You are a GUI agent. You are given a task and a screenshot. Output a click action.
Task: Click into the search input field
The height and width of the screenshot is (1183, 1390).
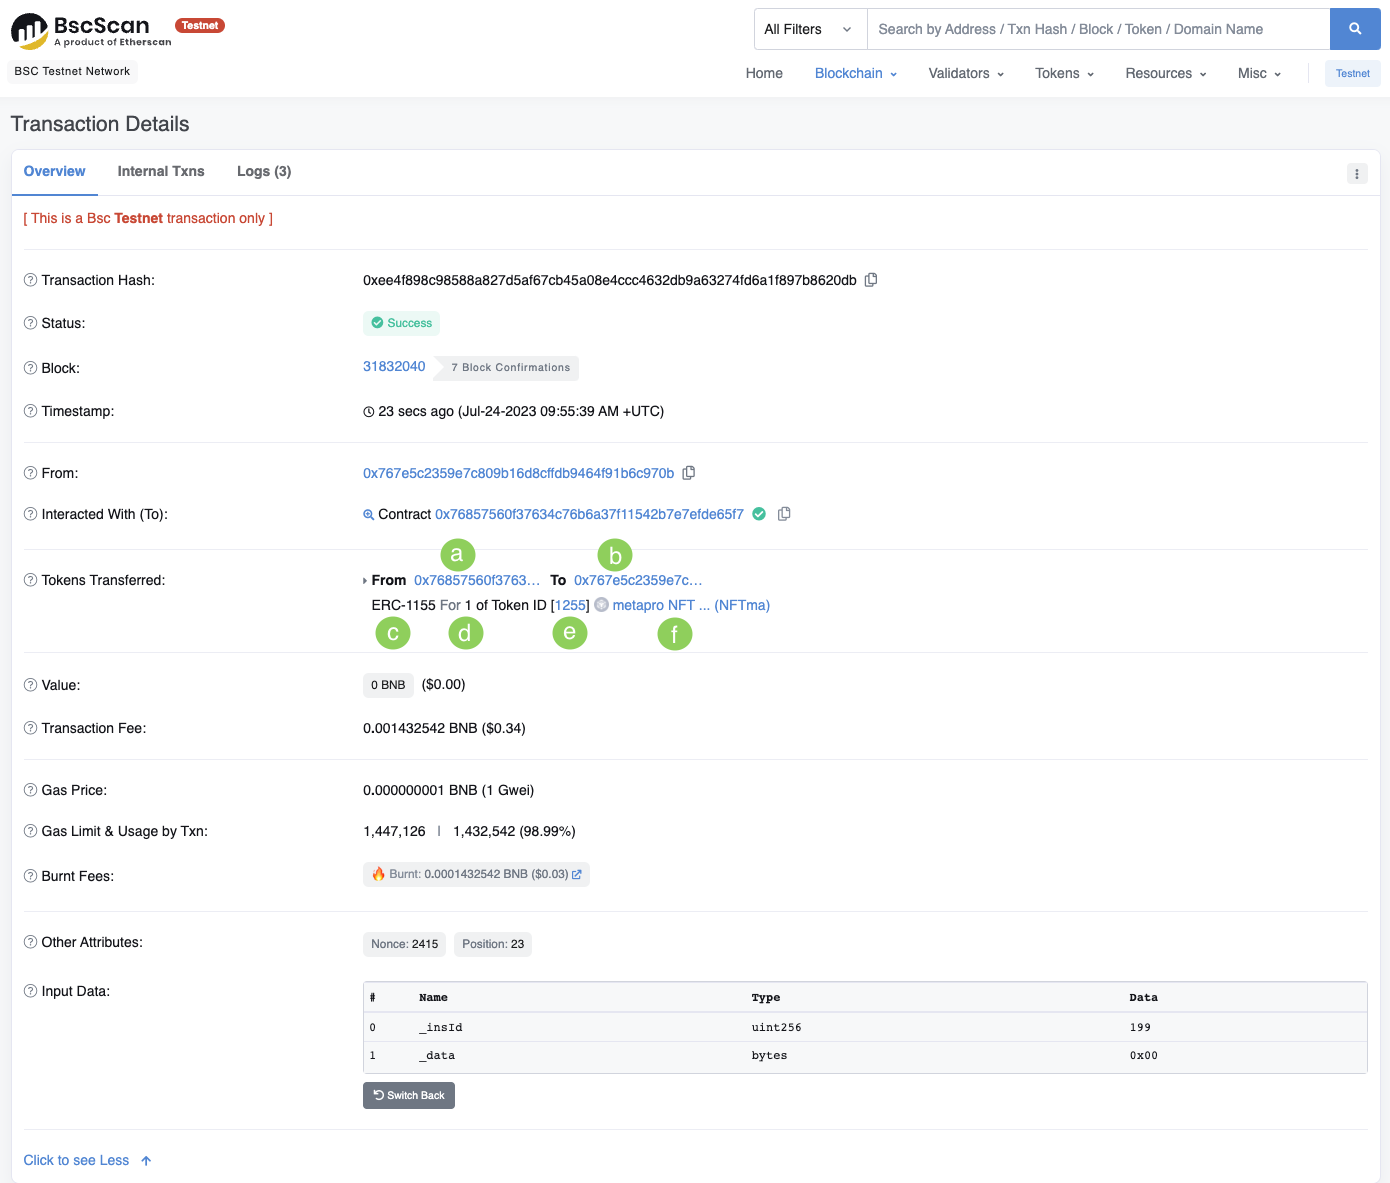coord(1097,29)
